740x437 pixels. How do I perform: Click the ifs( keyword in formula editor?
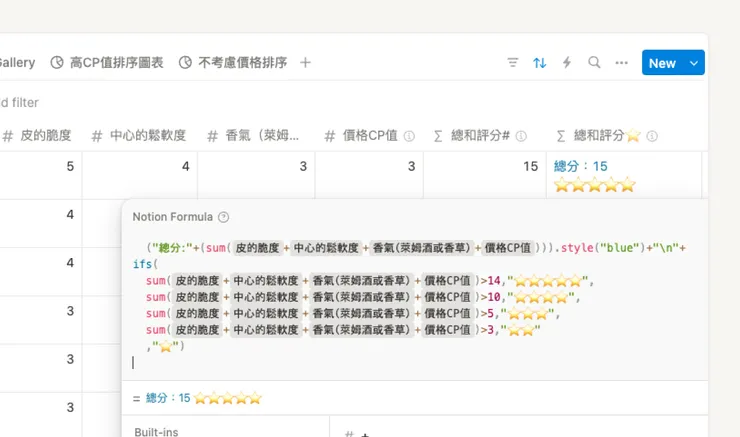(145, 264)
